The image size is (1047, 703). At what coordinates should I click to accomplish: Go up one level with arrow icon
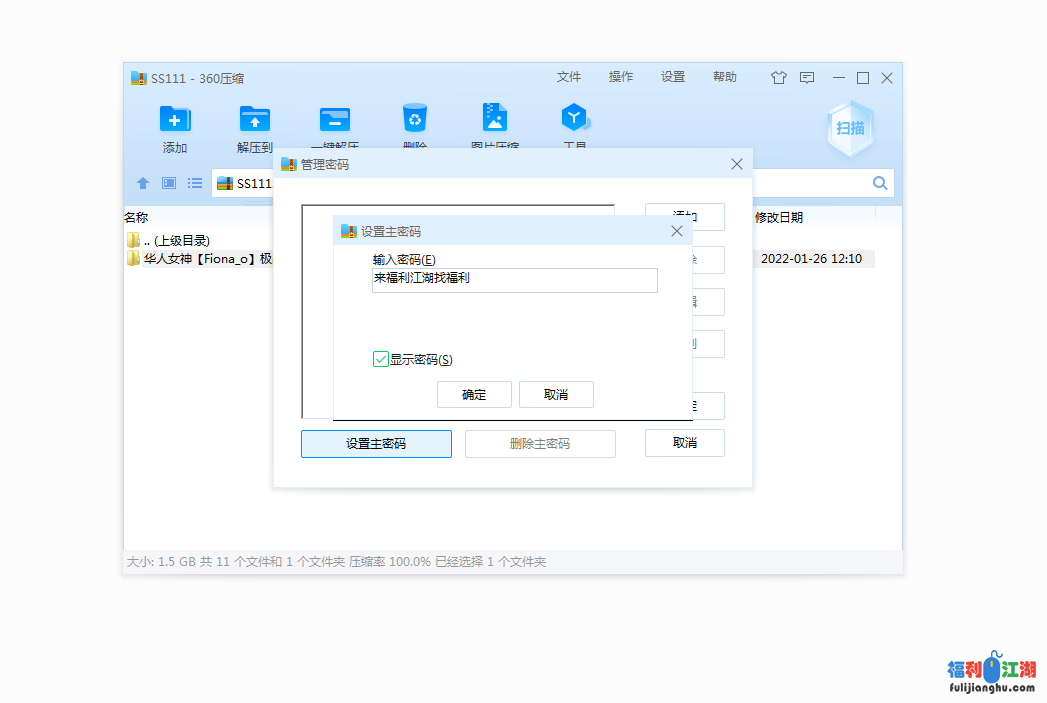click(x=143, y=183)
